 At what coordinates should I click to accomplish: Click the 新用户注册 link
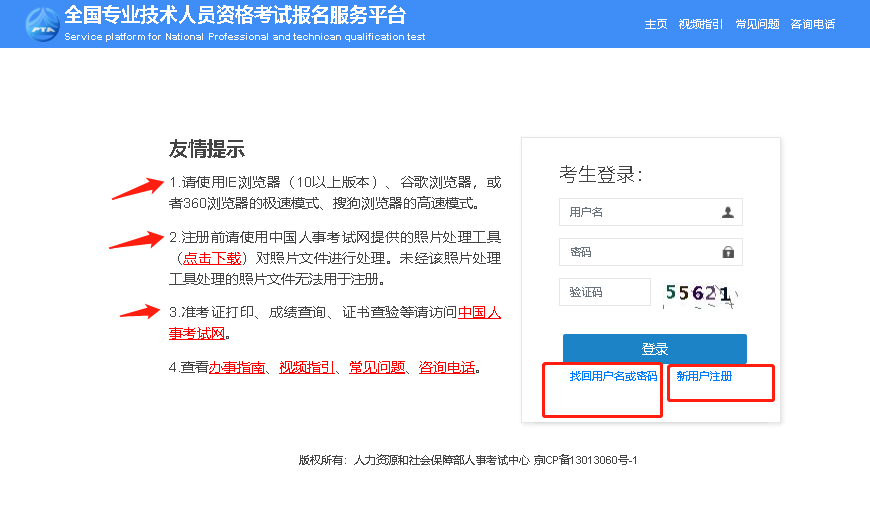(704, 377)
